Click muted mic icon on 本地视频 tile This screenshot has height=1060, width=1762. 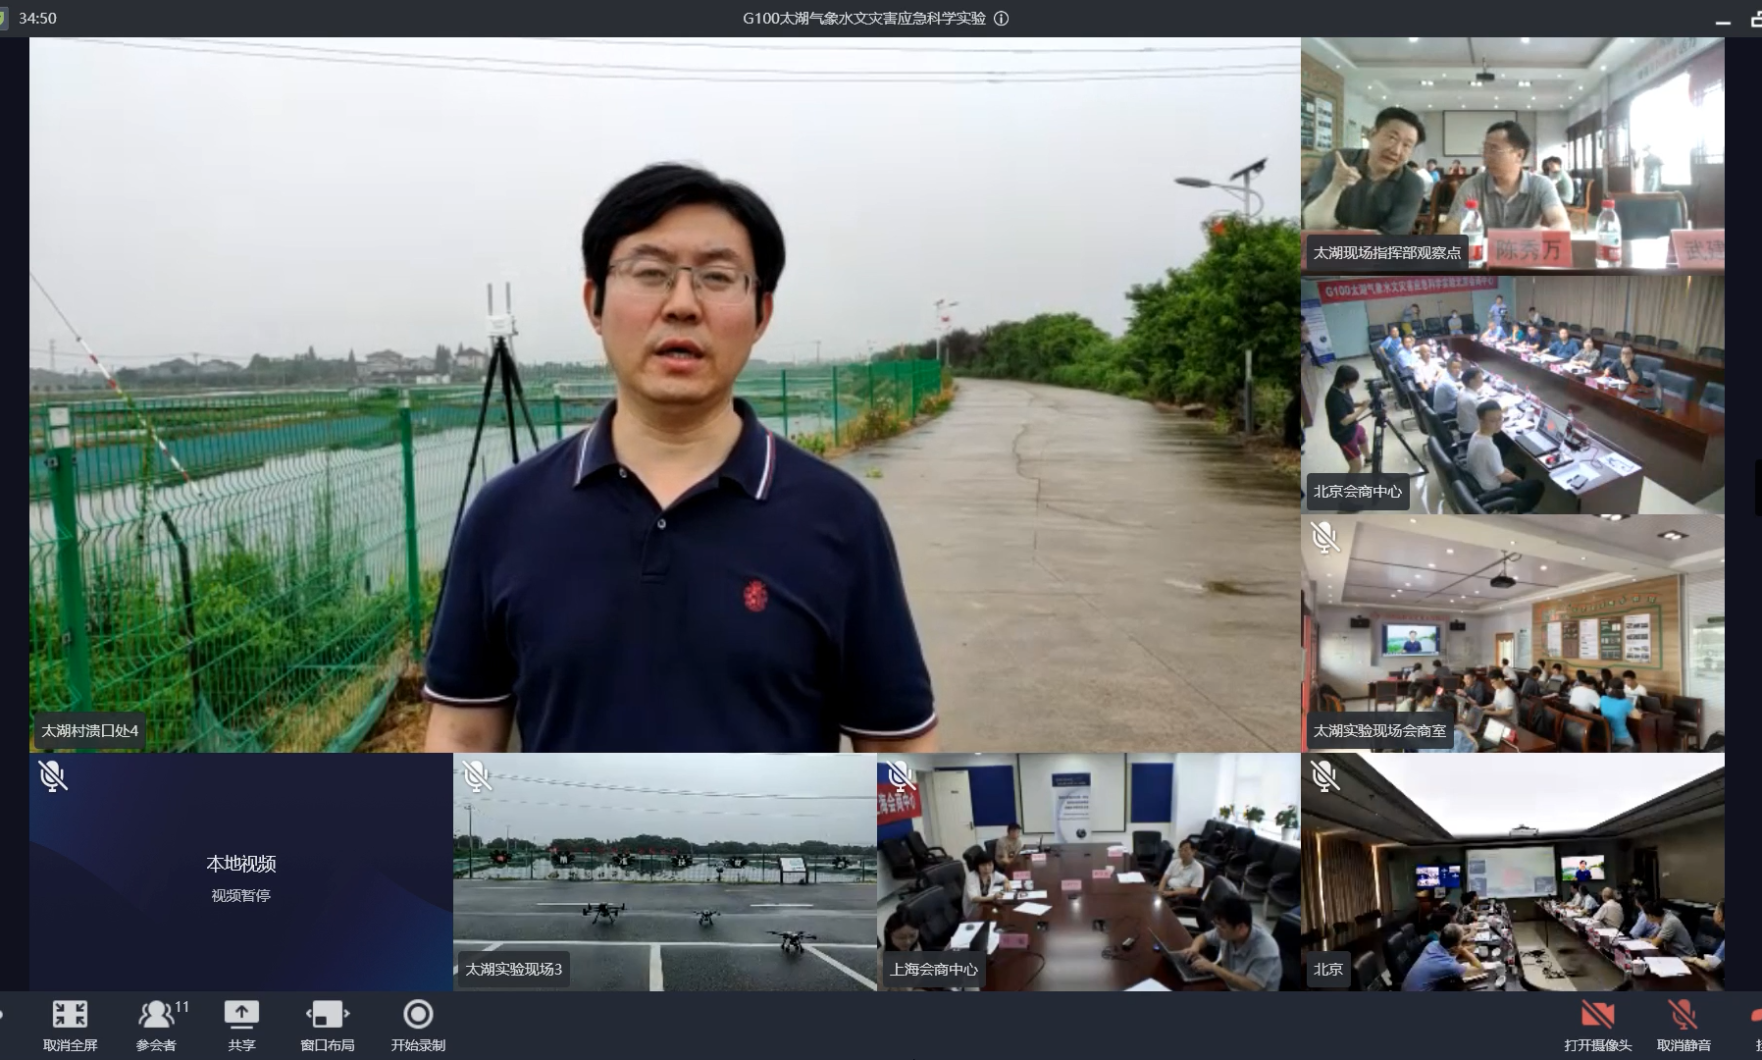pyautogui.click(x=52, y=777)
